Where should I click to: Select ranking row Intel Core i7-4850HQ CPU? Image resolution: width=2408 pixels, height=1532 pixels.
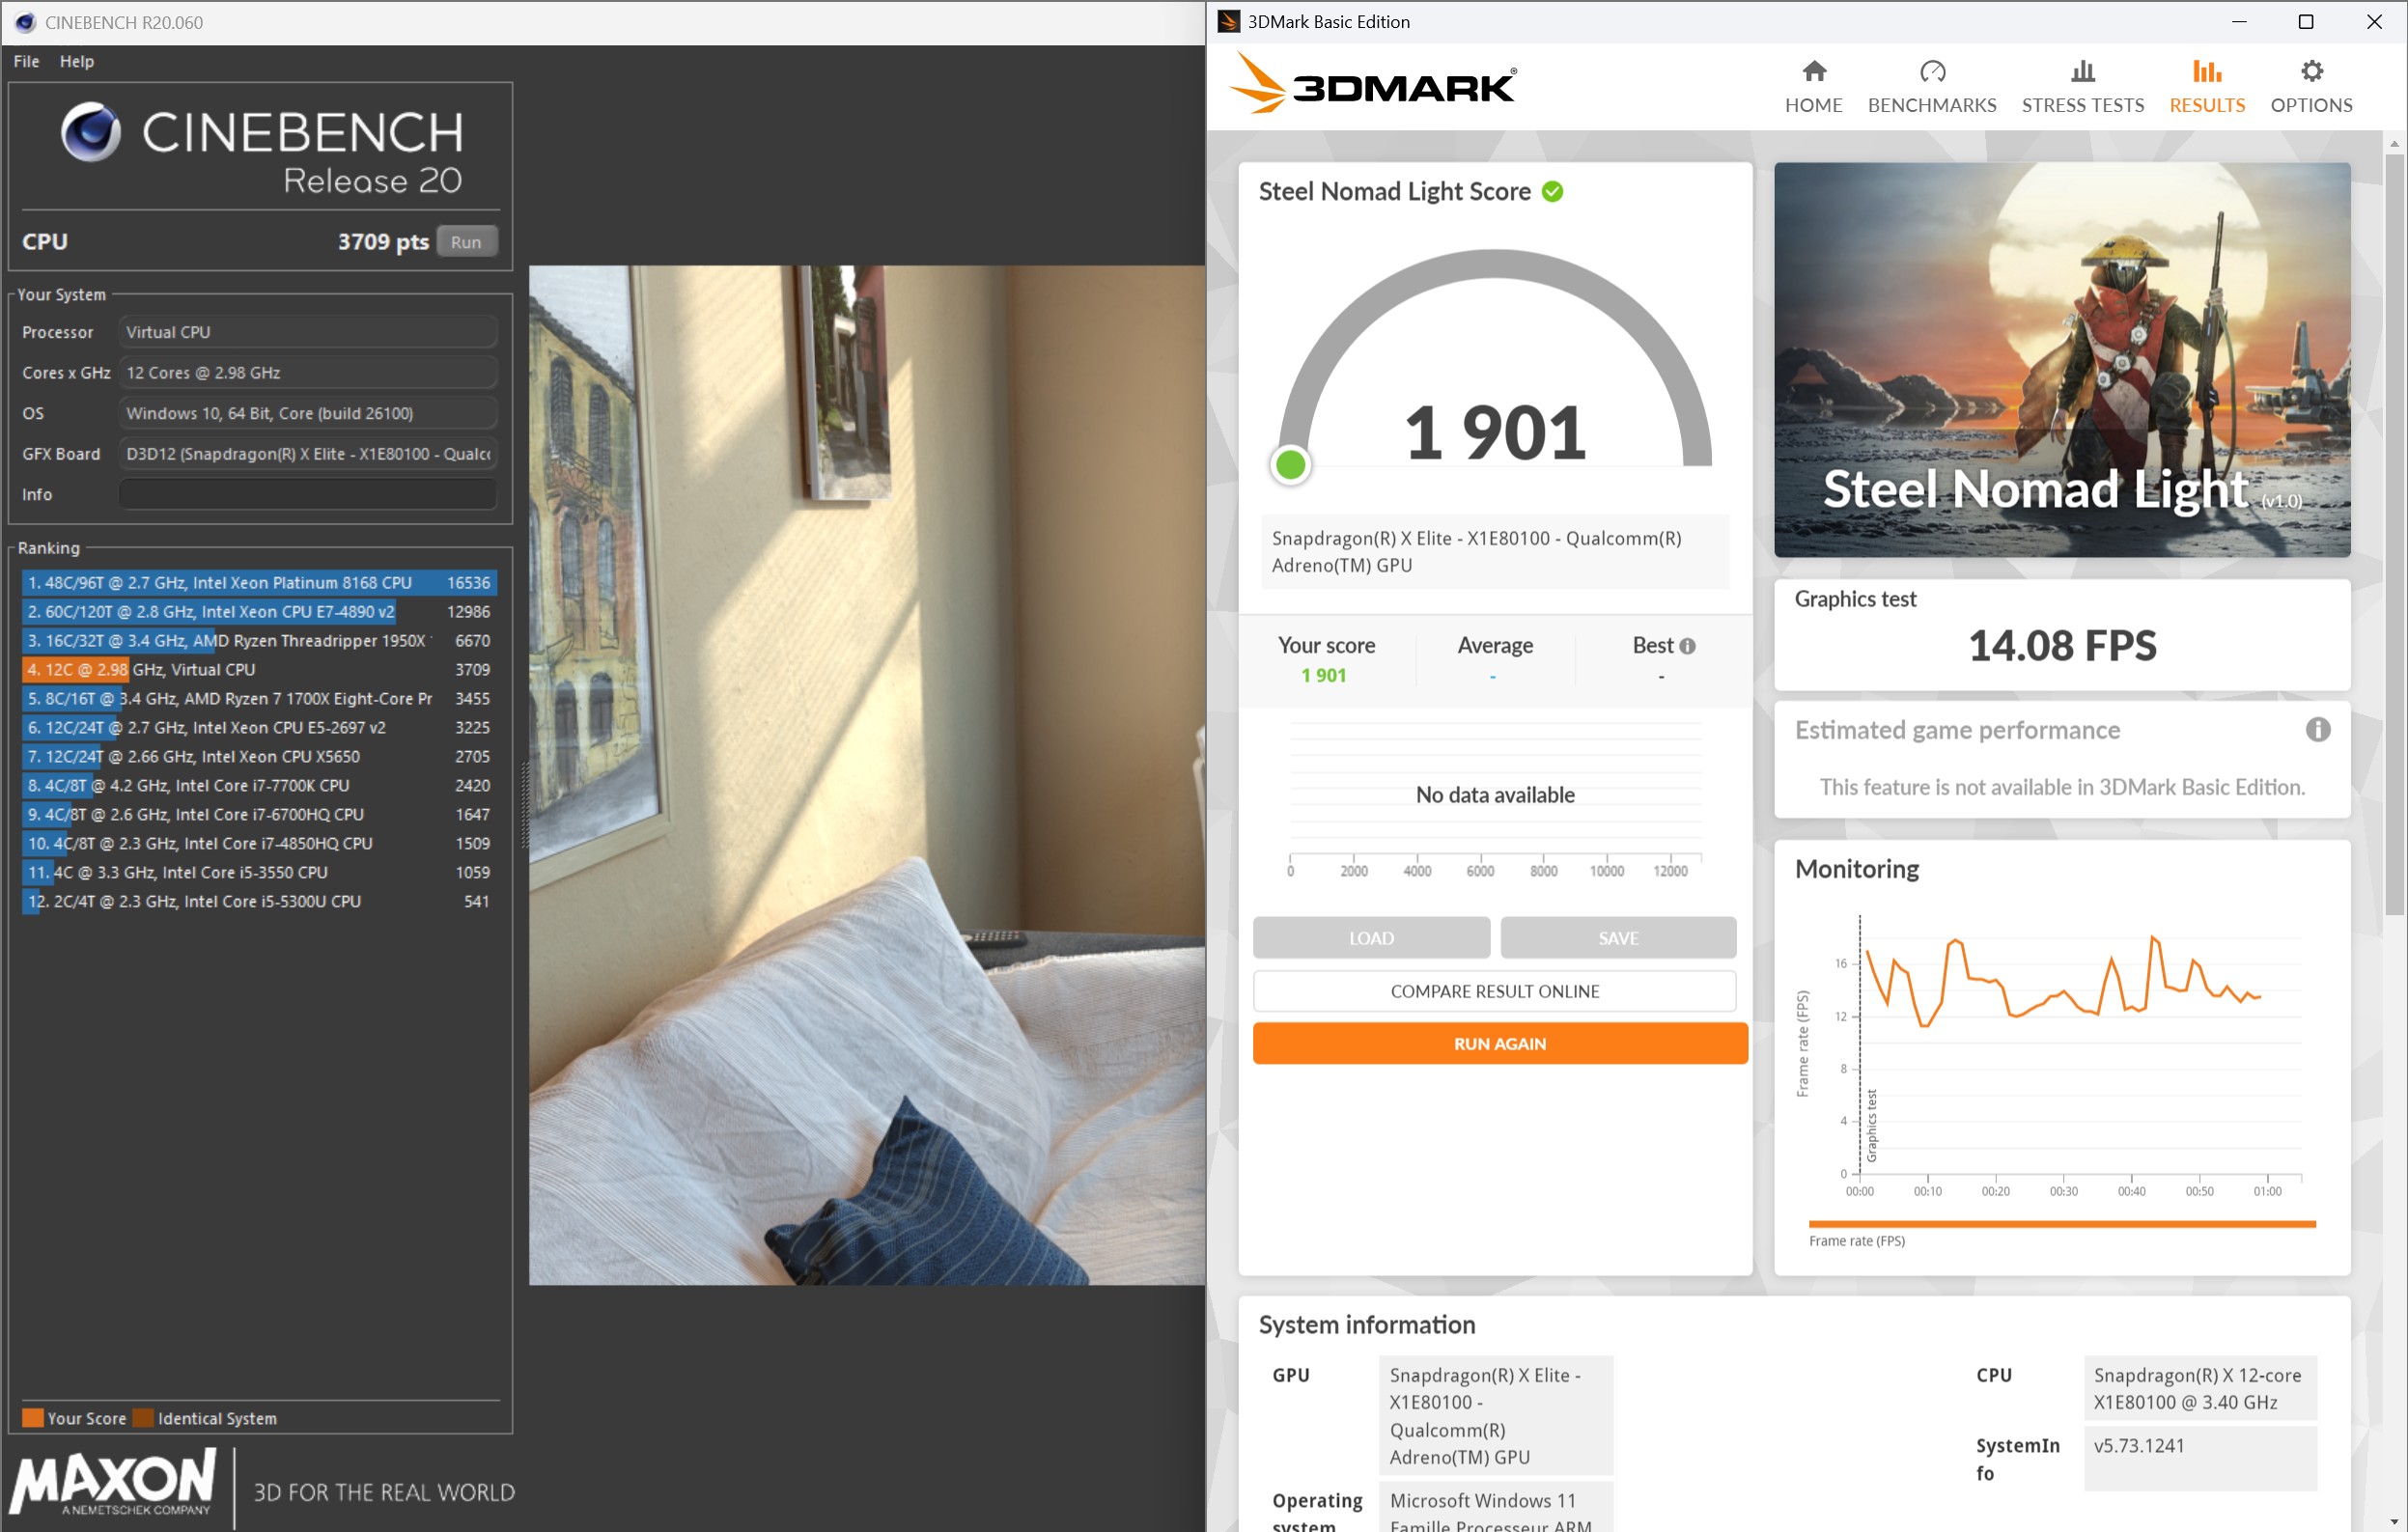pyautogui.click(x=259, y=843)
